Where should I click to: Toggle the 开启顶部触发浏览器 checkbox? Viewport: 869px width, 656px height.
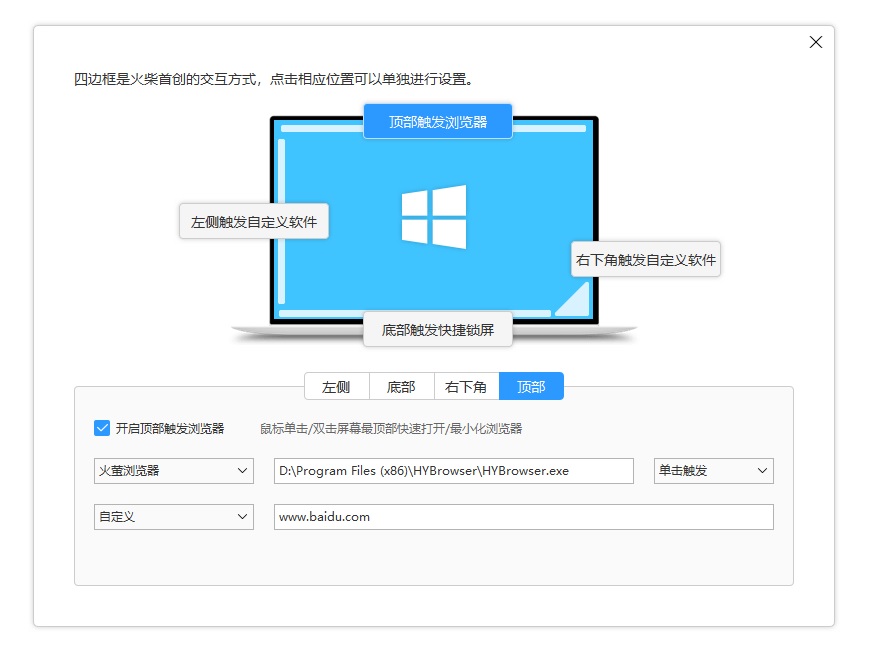[x=100, y=427]
